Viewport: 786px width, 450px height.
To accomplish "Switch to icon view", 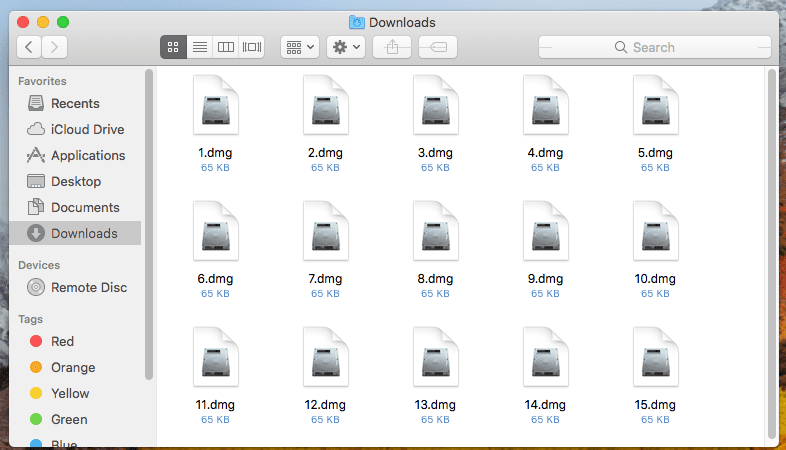I will coord(173,47).
